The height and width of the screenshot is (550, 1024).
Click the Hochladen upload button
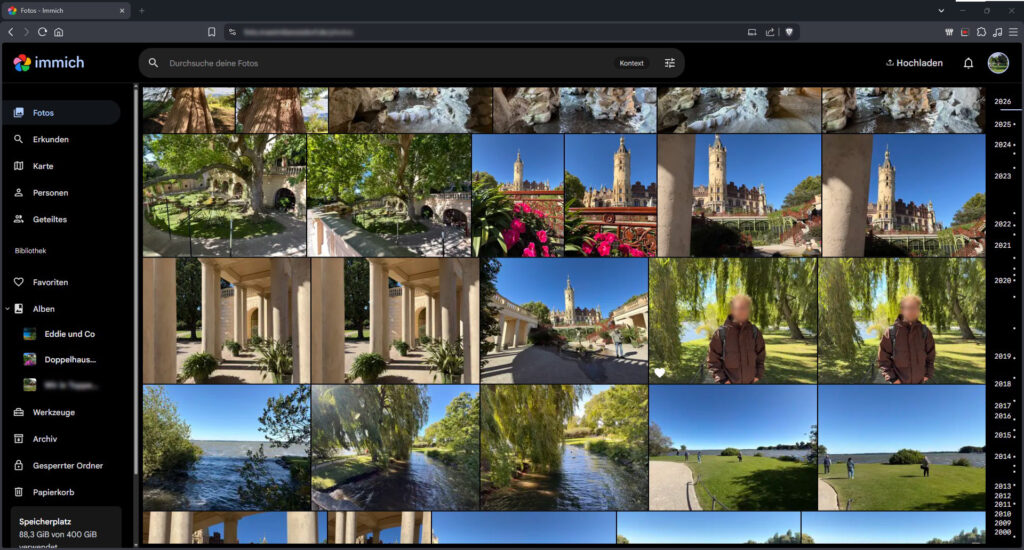914,63
